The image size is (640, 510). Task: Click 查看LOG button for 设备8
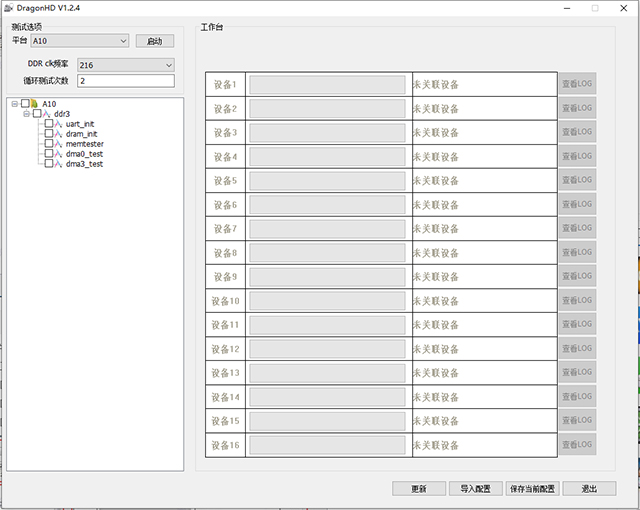click(577, 252)
